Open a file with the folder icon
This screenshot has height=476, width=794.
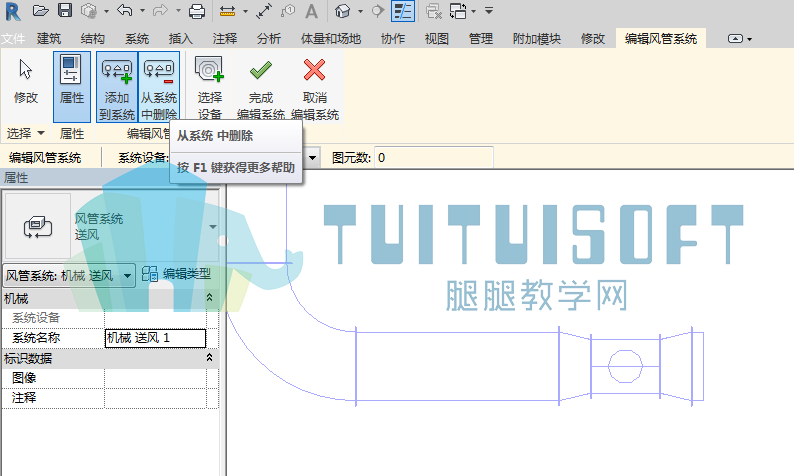41,11
